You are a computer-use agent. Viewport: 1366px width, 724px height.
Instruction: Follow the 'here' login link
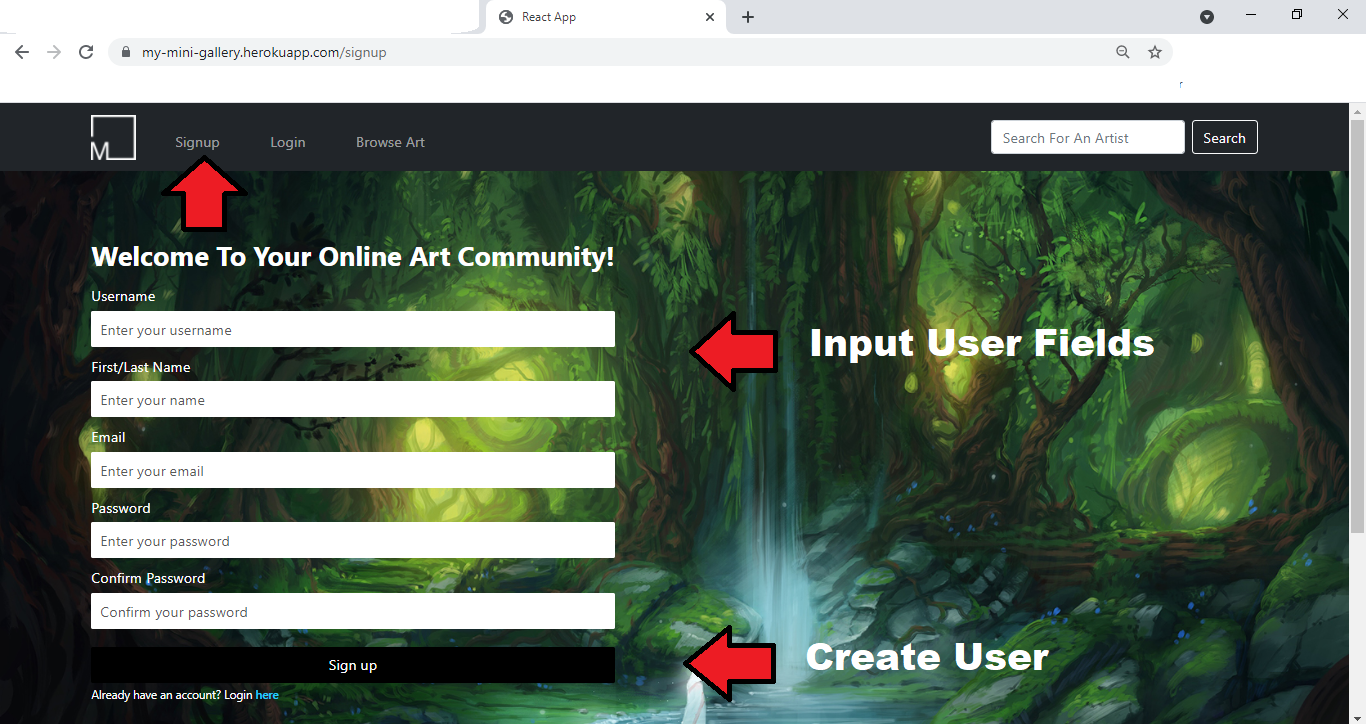pyautogui.click(x=267, y=695)
